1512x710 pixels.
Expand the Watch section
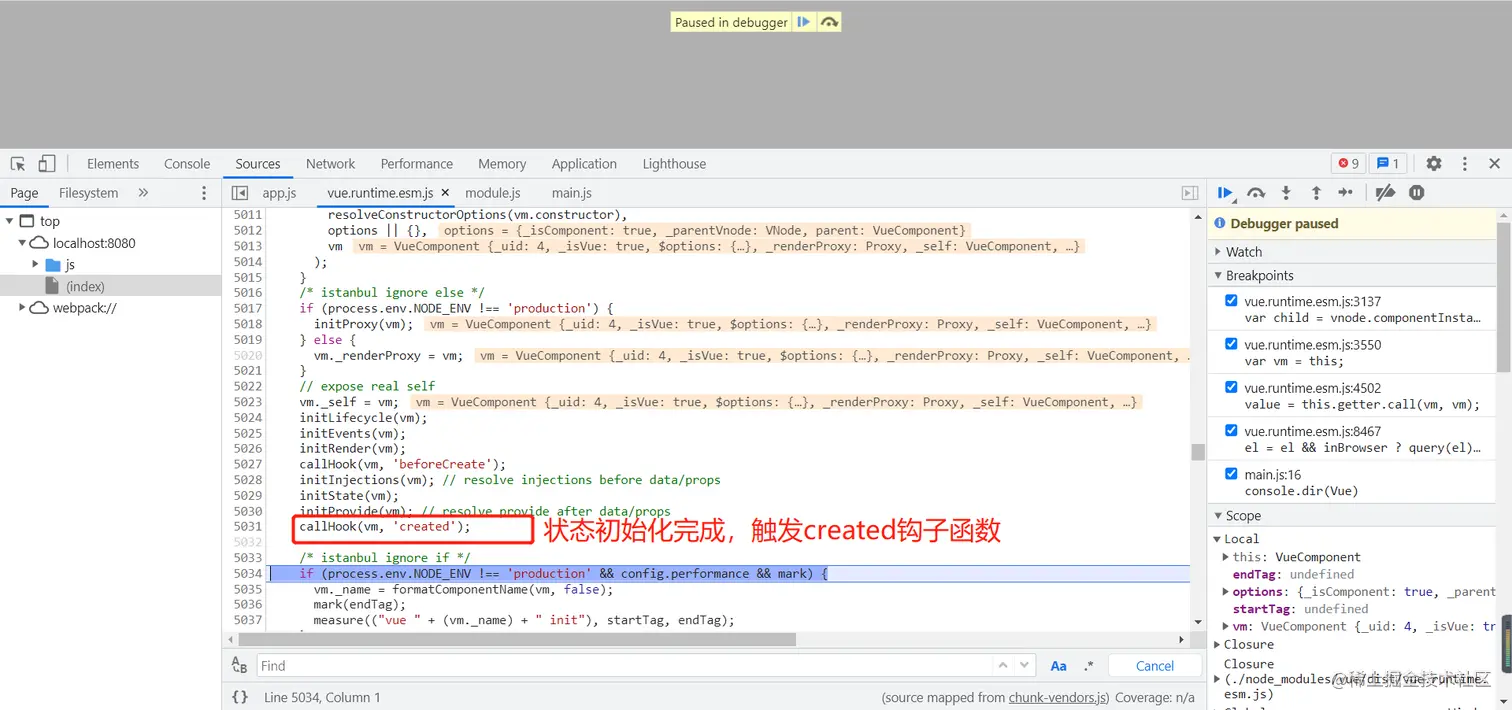coord(1352,252)
